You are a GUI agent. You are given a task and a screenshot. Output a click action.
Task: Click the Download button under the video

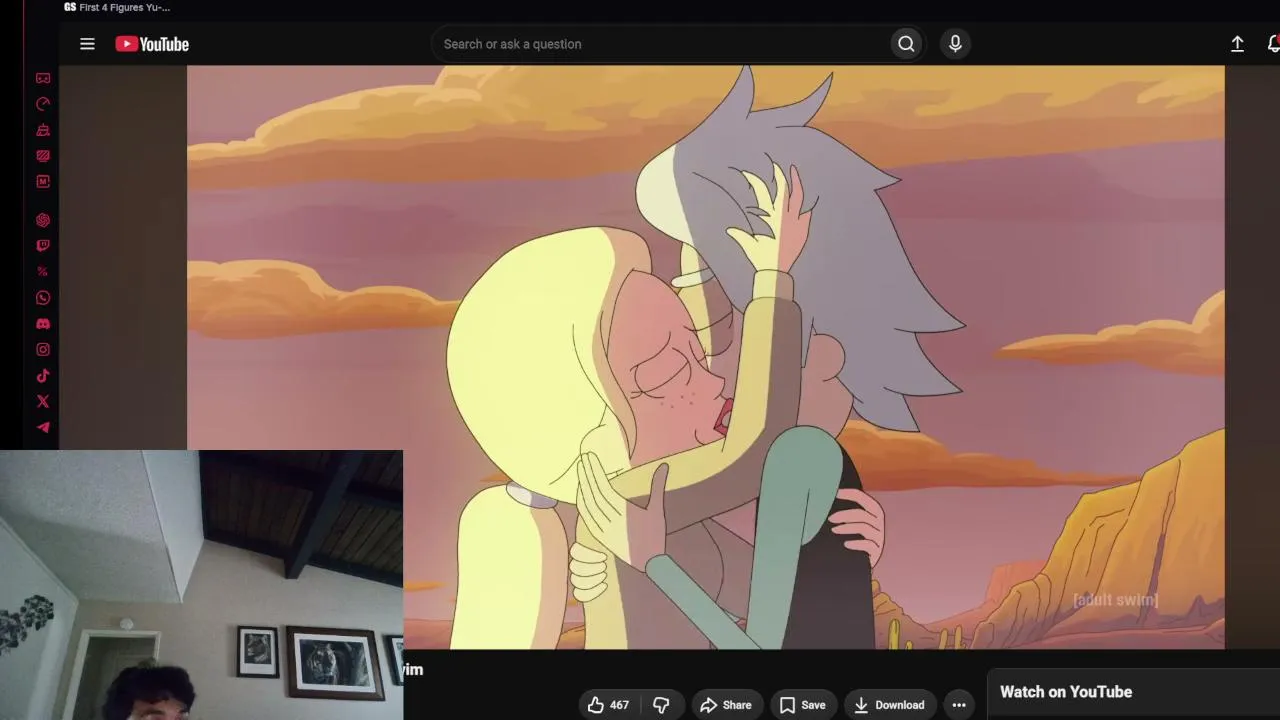click(x=890, y=705)
